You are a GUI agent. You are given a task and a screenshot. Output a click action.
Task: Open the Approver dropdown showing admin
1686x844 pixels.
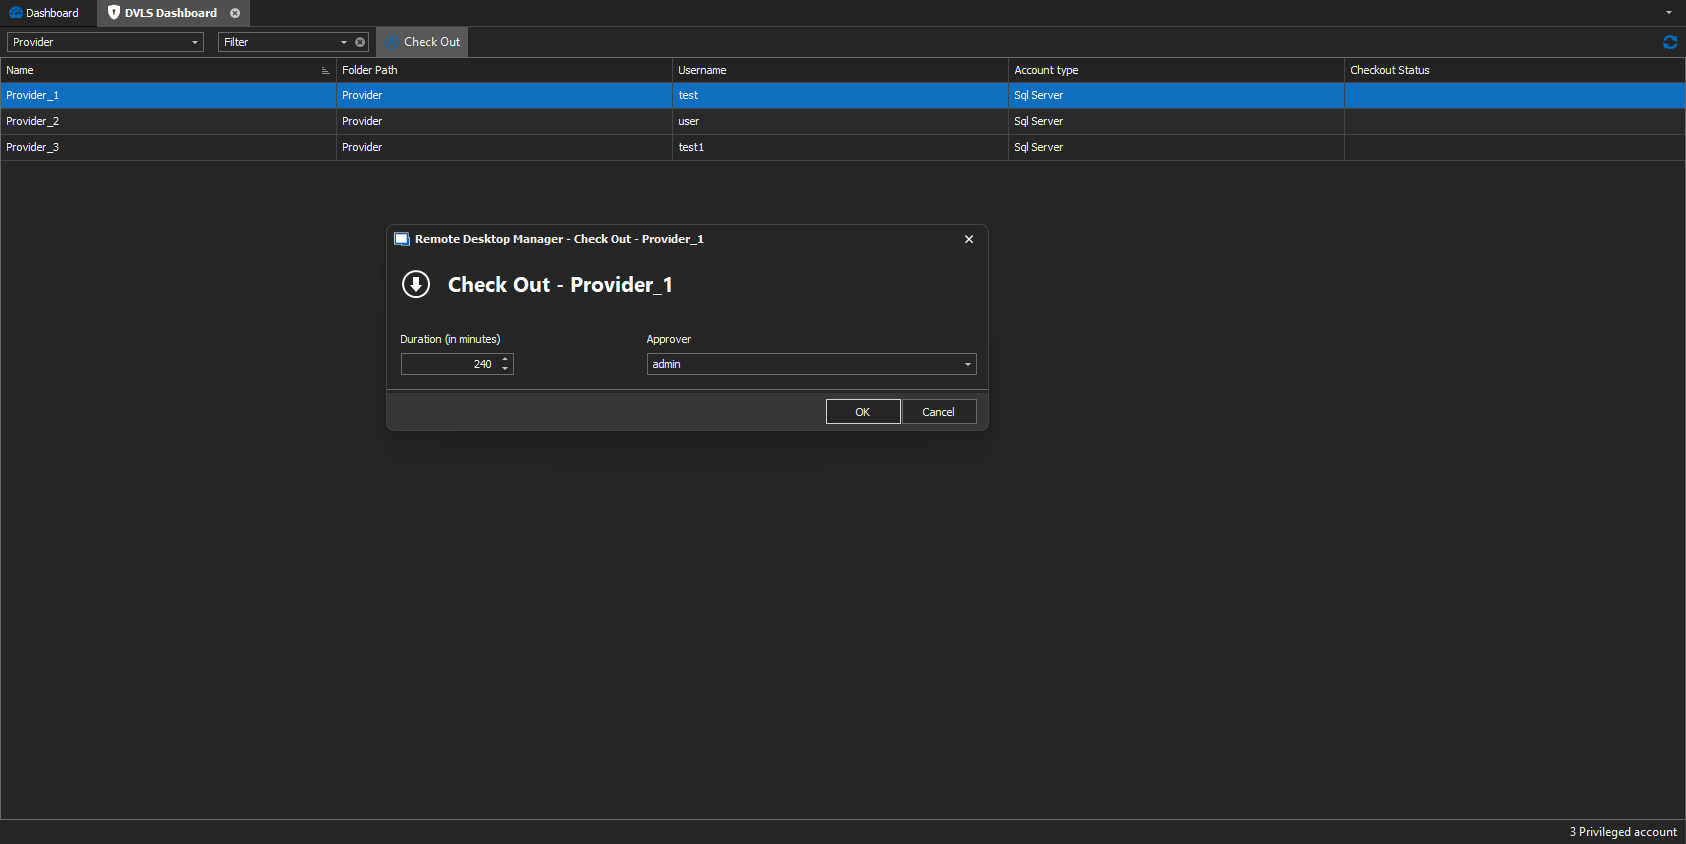point(967,365)
